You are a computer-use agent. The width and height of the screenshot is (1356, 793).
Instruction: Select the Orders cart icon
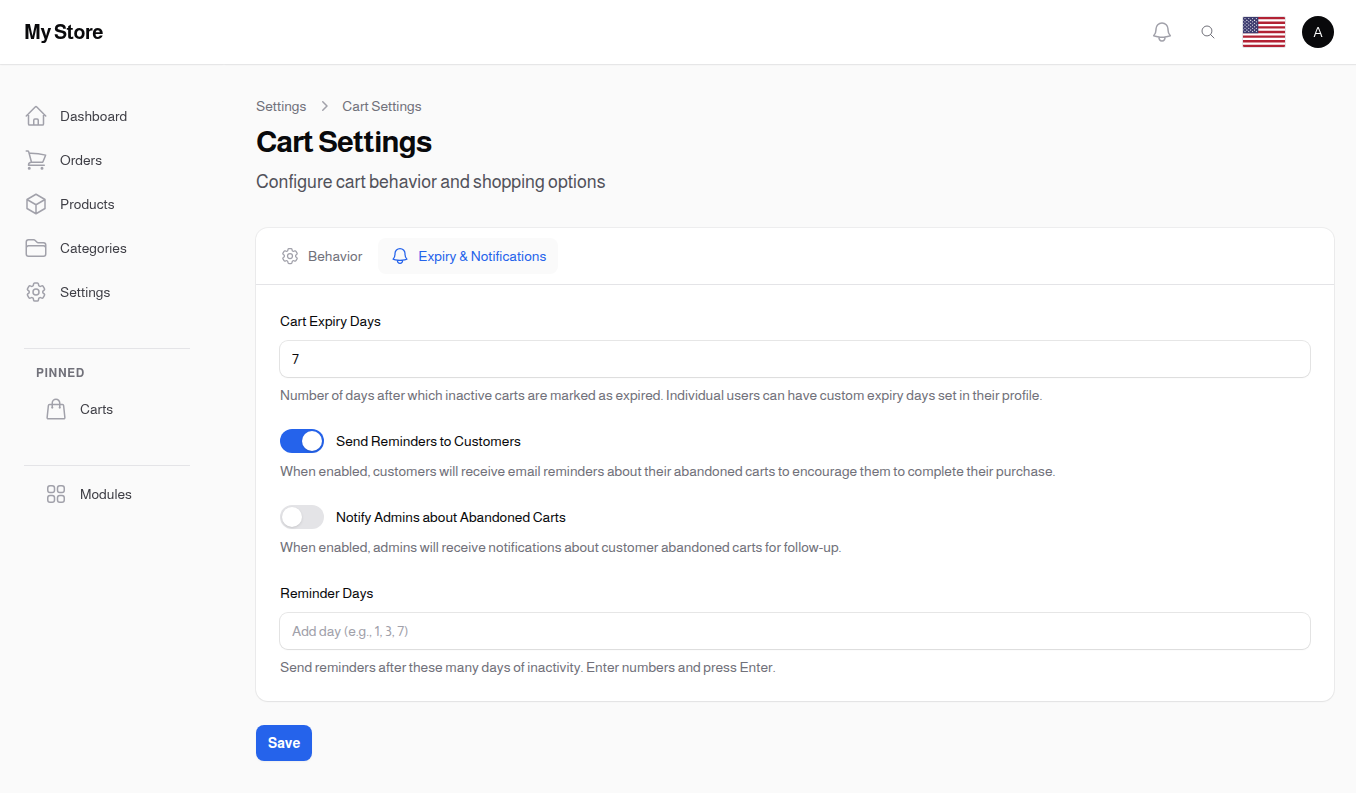click(36, 160)
